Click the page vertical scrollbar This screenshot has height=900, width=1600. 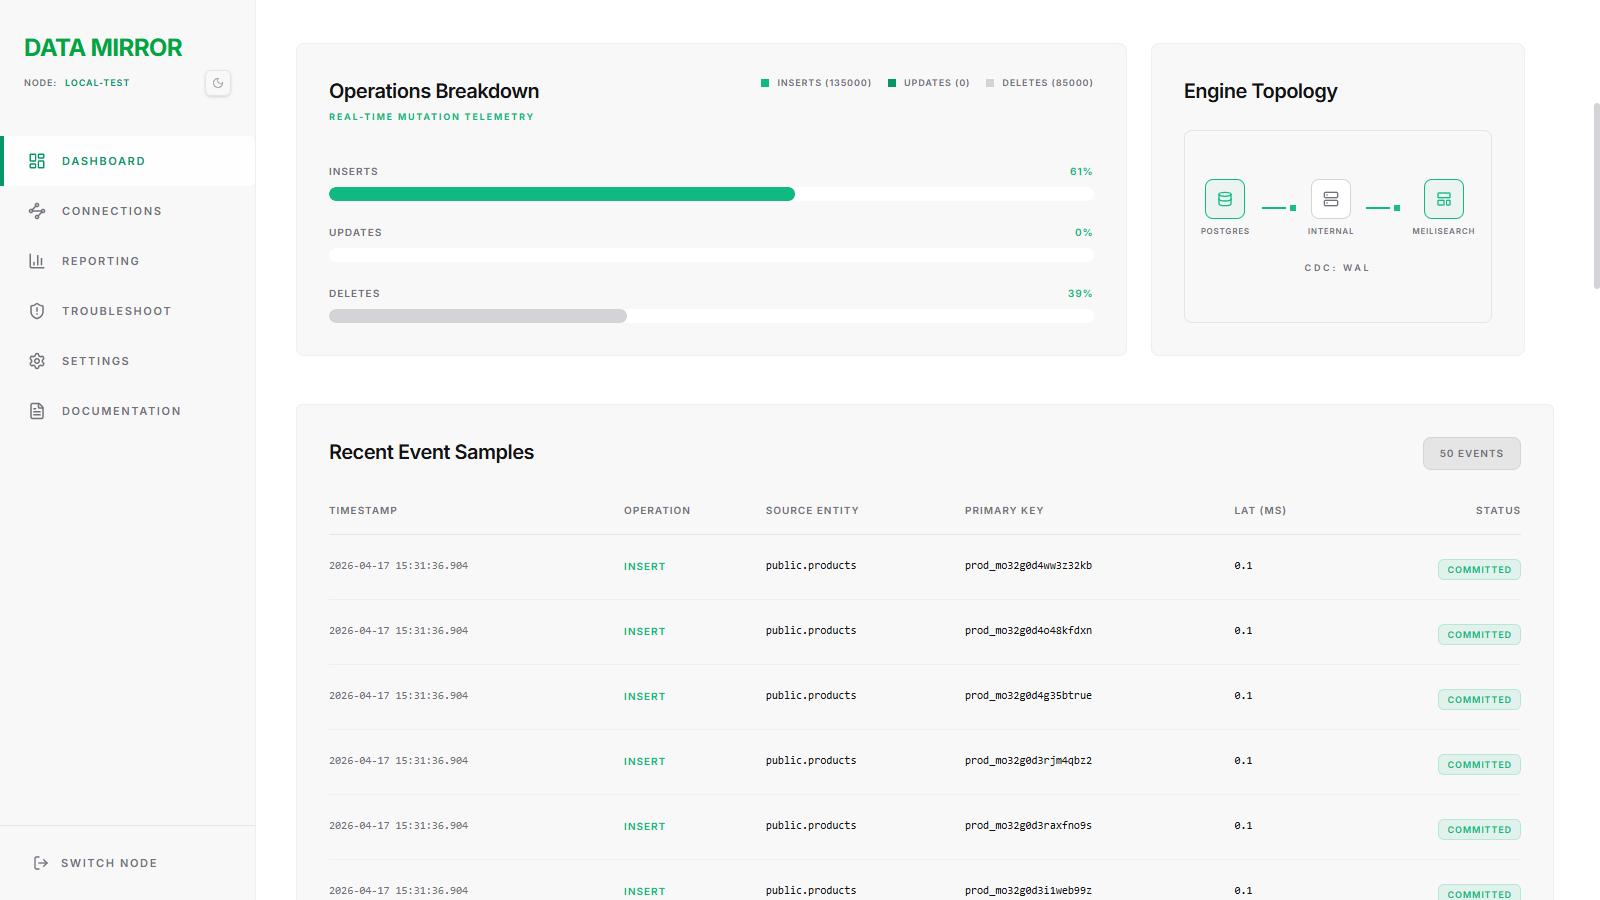(x=1596, y=196)
